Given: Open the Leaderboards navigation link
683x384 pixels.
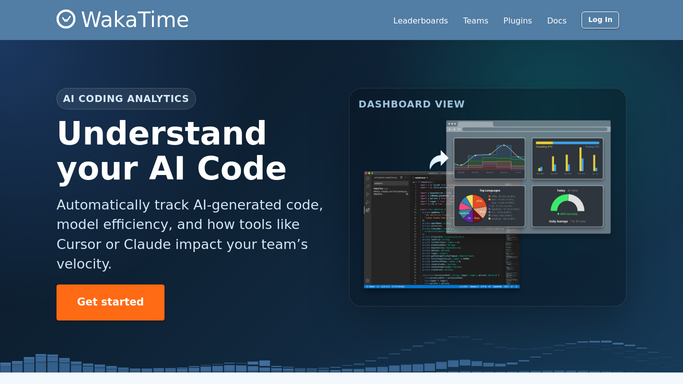Looking at the screenshot, I should tap(420, 20).
